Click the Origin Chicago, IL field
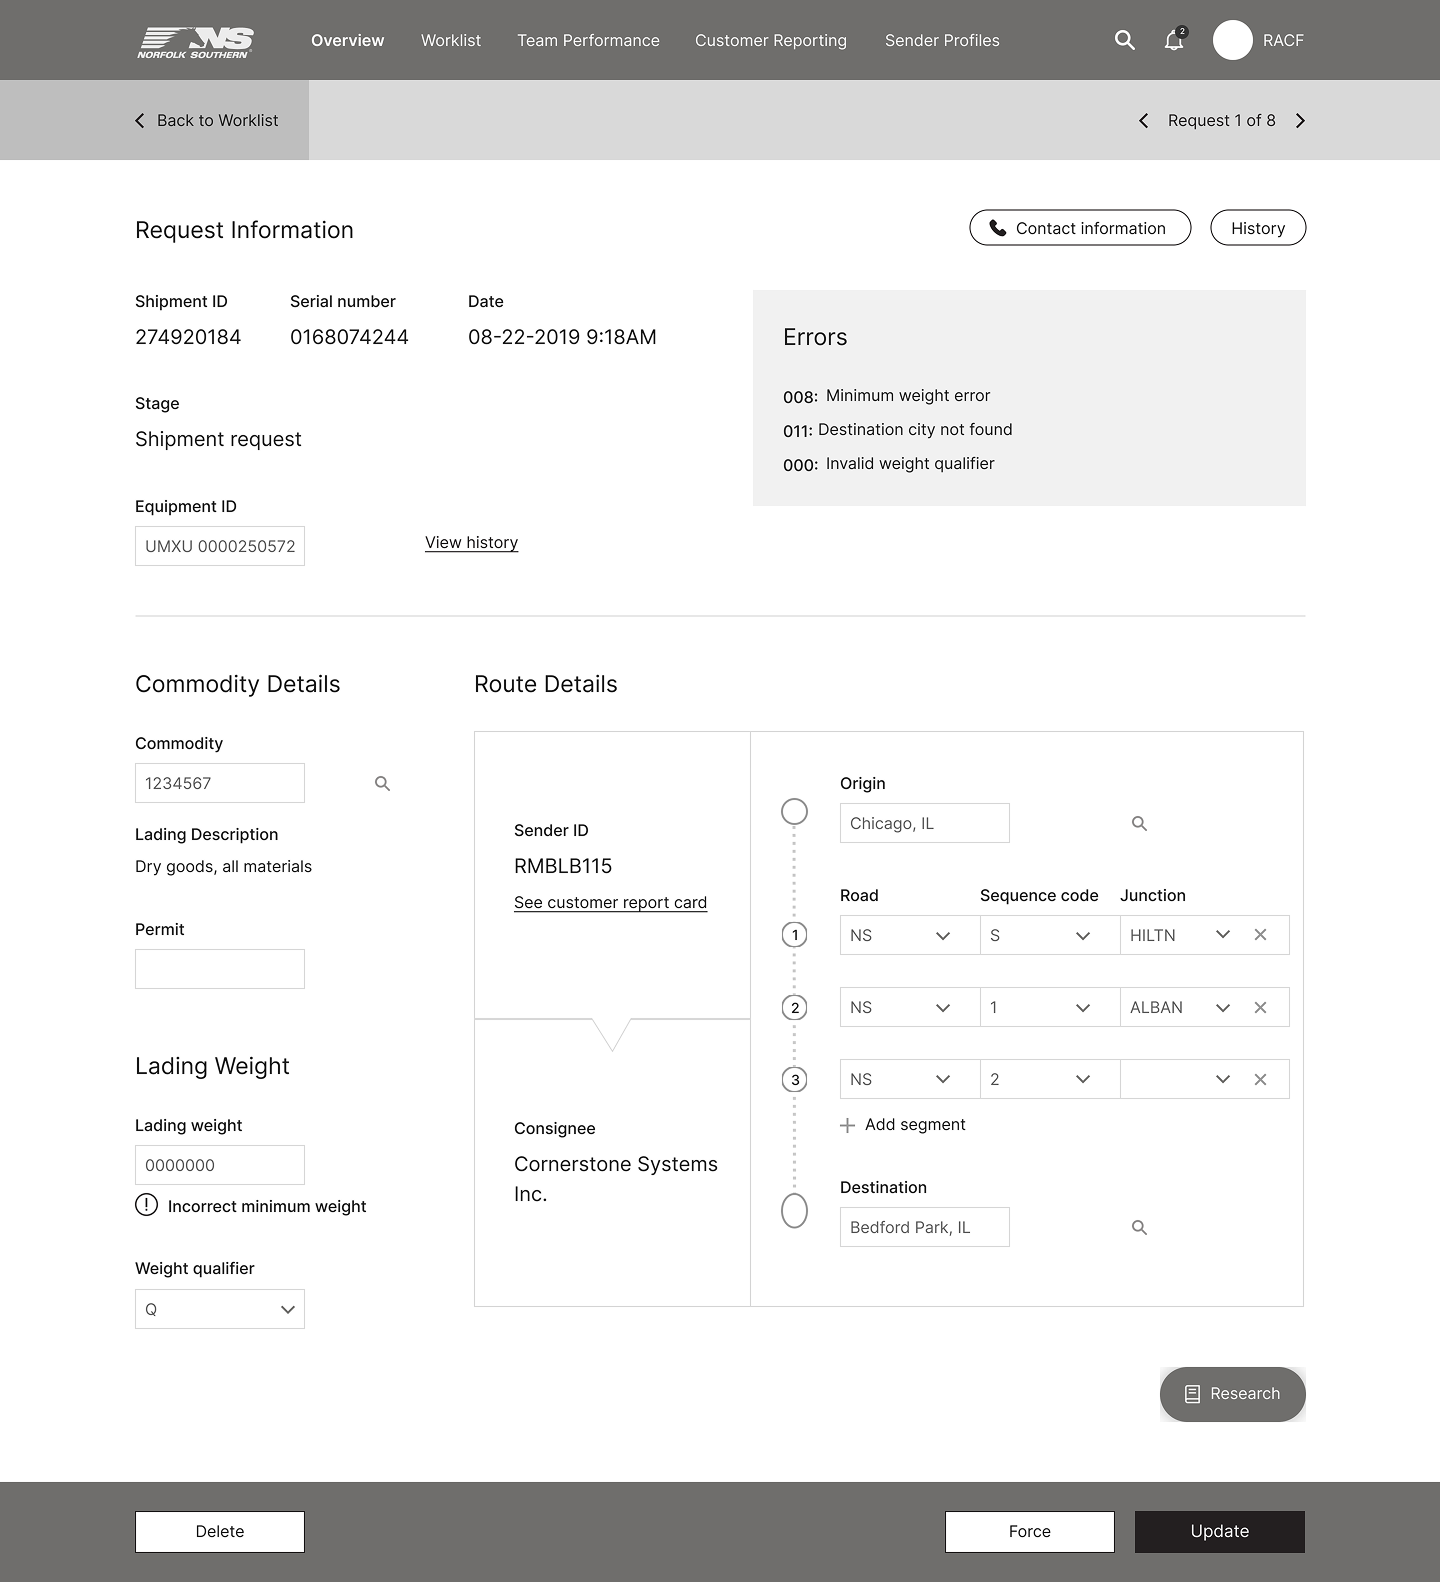The image size is (1440, 1582). [x=925, y=823]
